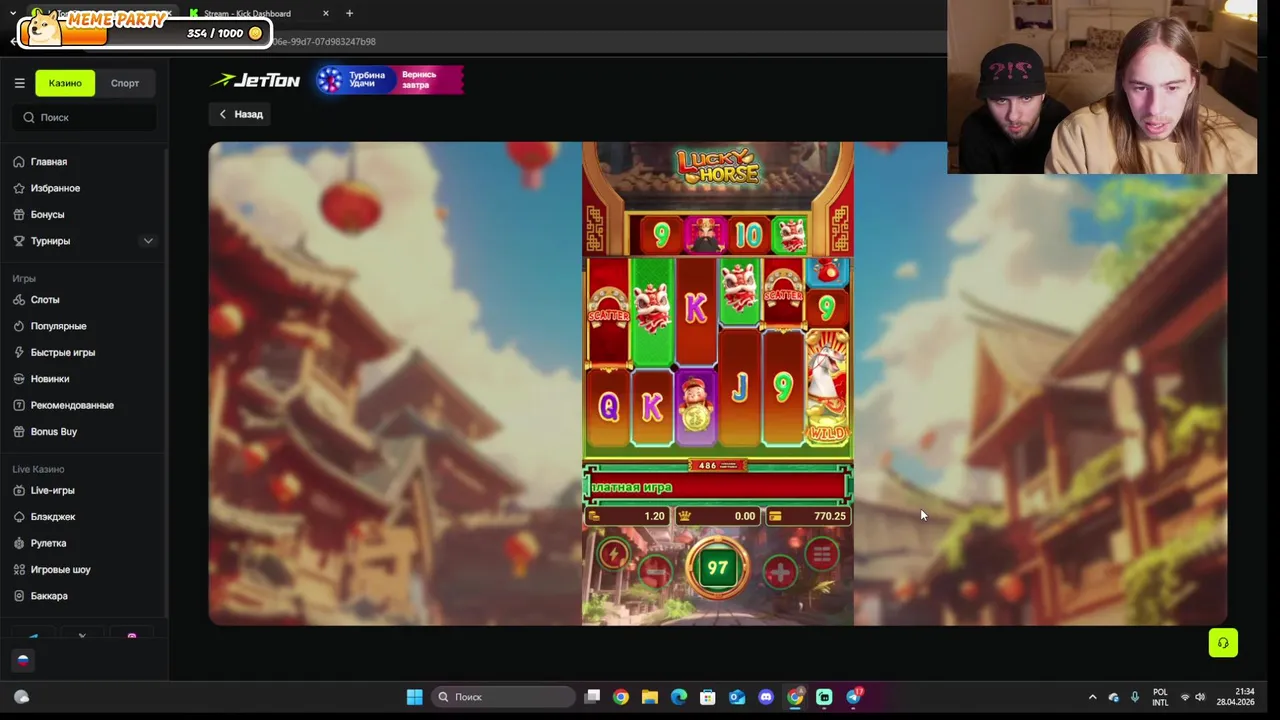Click the bet amount 1.20 field
Screen dimensions: 1280x720
click(628, 516)
